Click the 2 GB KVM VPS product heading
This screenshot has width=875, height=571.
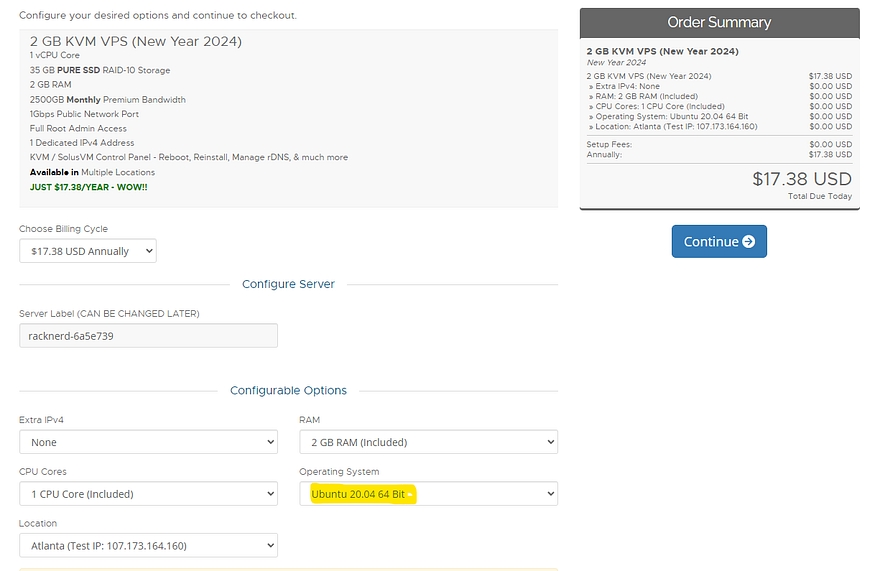(x=136, y=41)
